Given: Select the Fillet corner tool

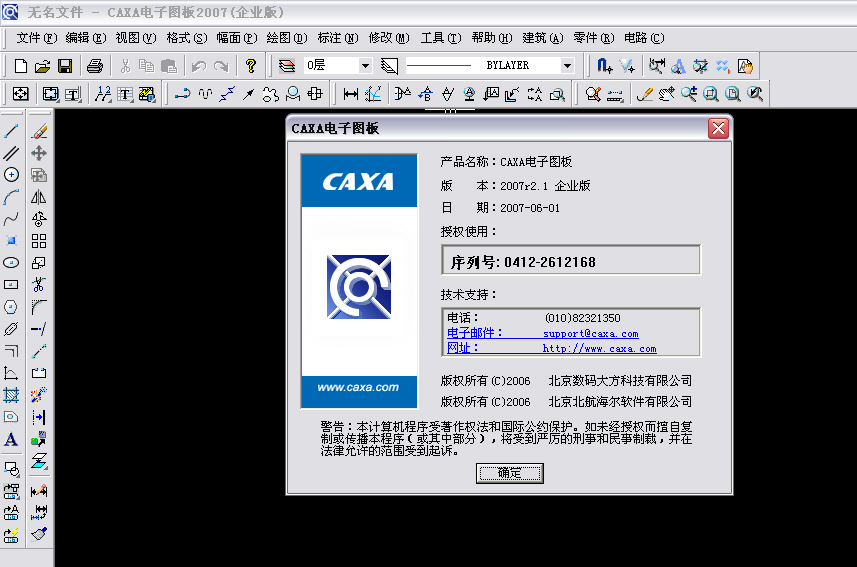Looking at the screenshot, I should [x=39, y=307].
